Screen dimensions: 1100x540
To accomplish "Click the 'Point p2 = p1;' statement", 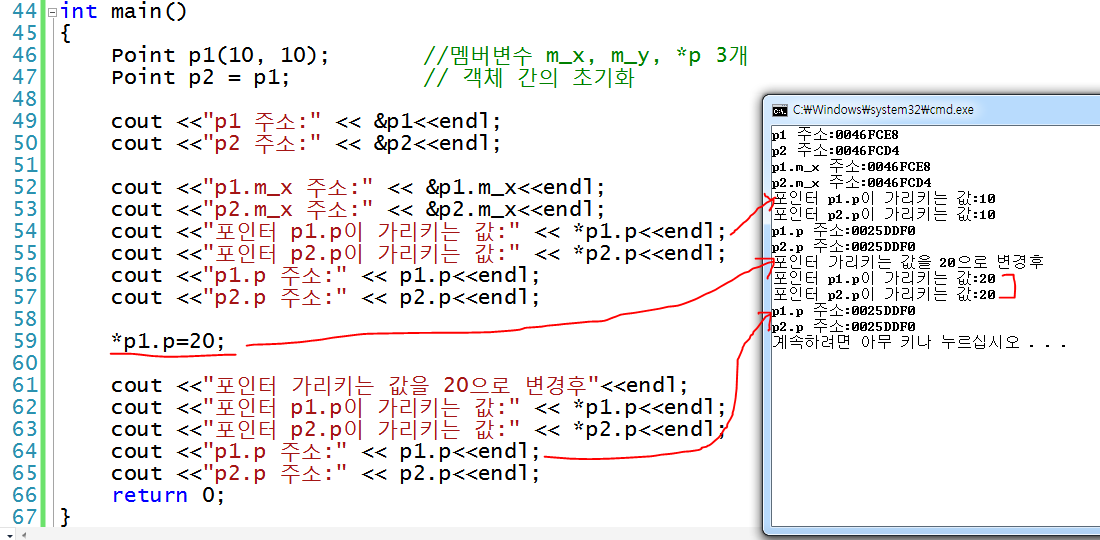I will 201,78.
